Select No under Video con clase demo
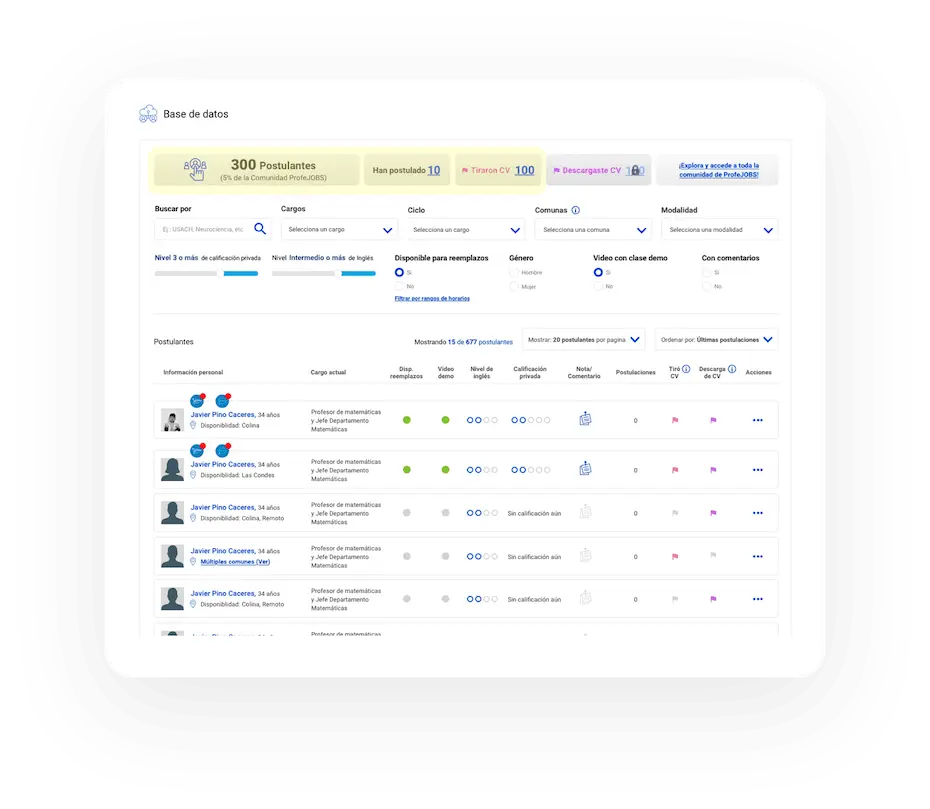 coord(598,286)
